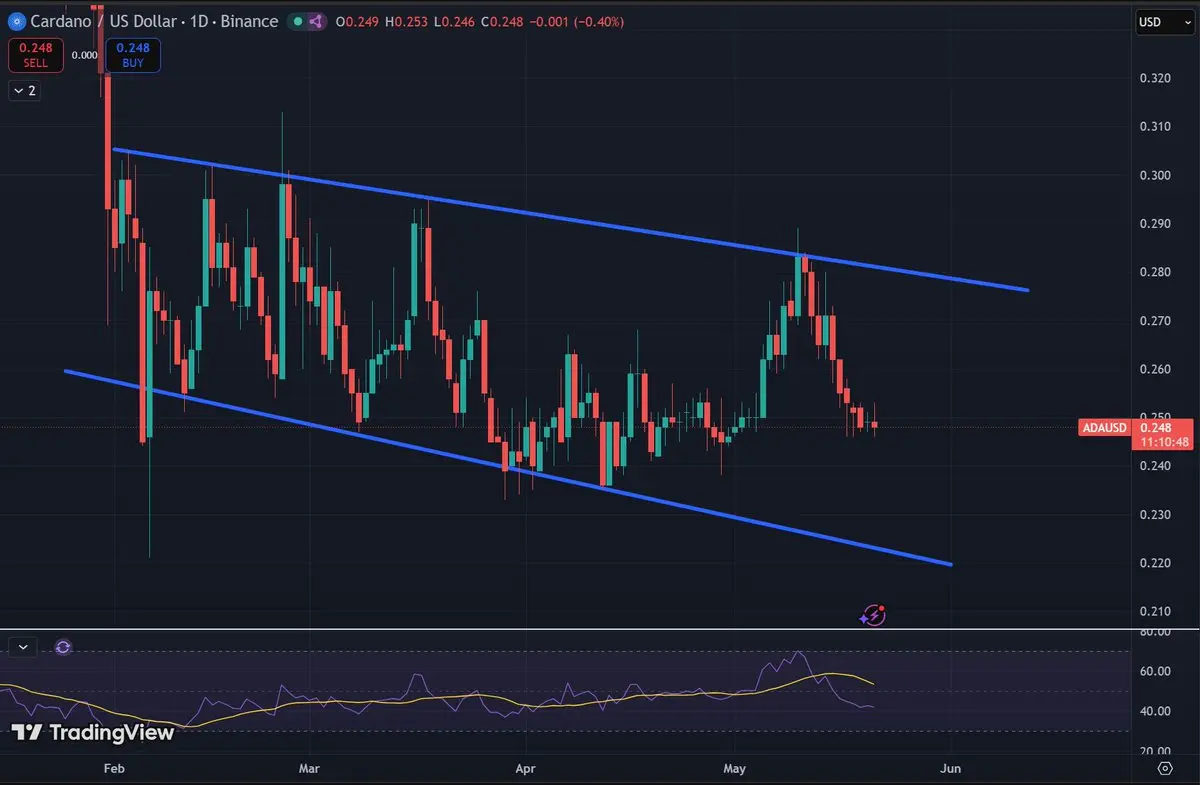Click the open value O0.249
The height and width of the screenshot is (785, 1200).
coord(357,22)
